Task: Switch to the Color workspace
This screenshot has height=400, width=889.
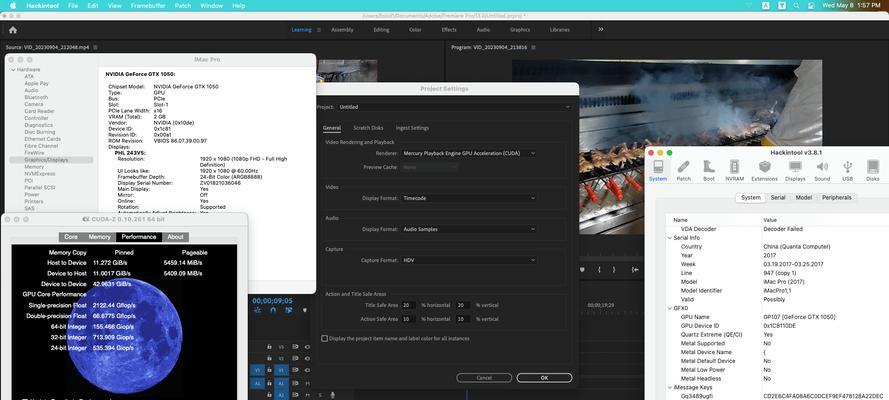Action: pyautogui.click(x=415, y=30)
